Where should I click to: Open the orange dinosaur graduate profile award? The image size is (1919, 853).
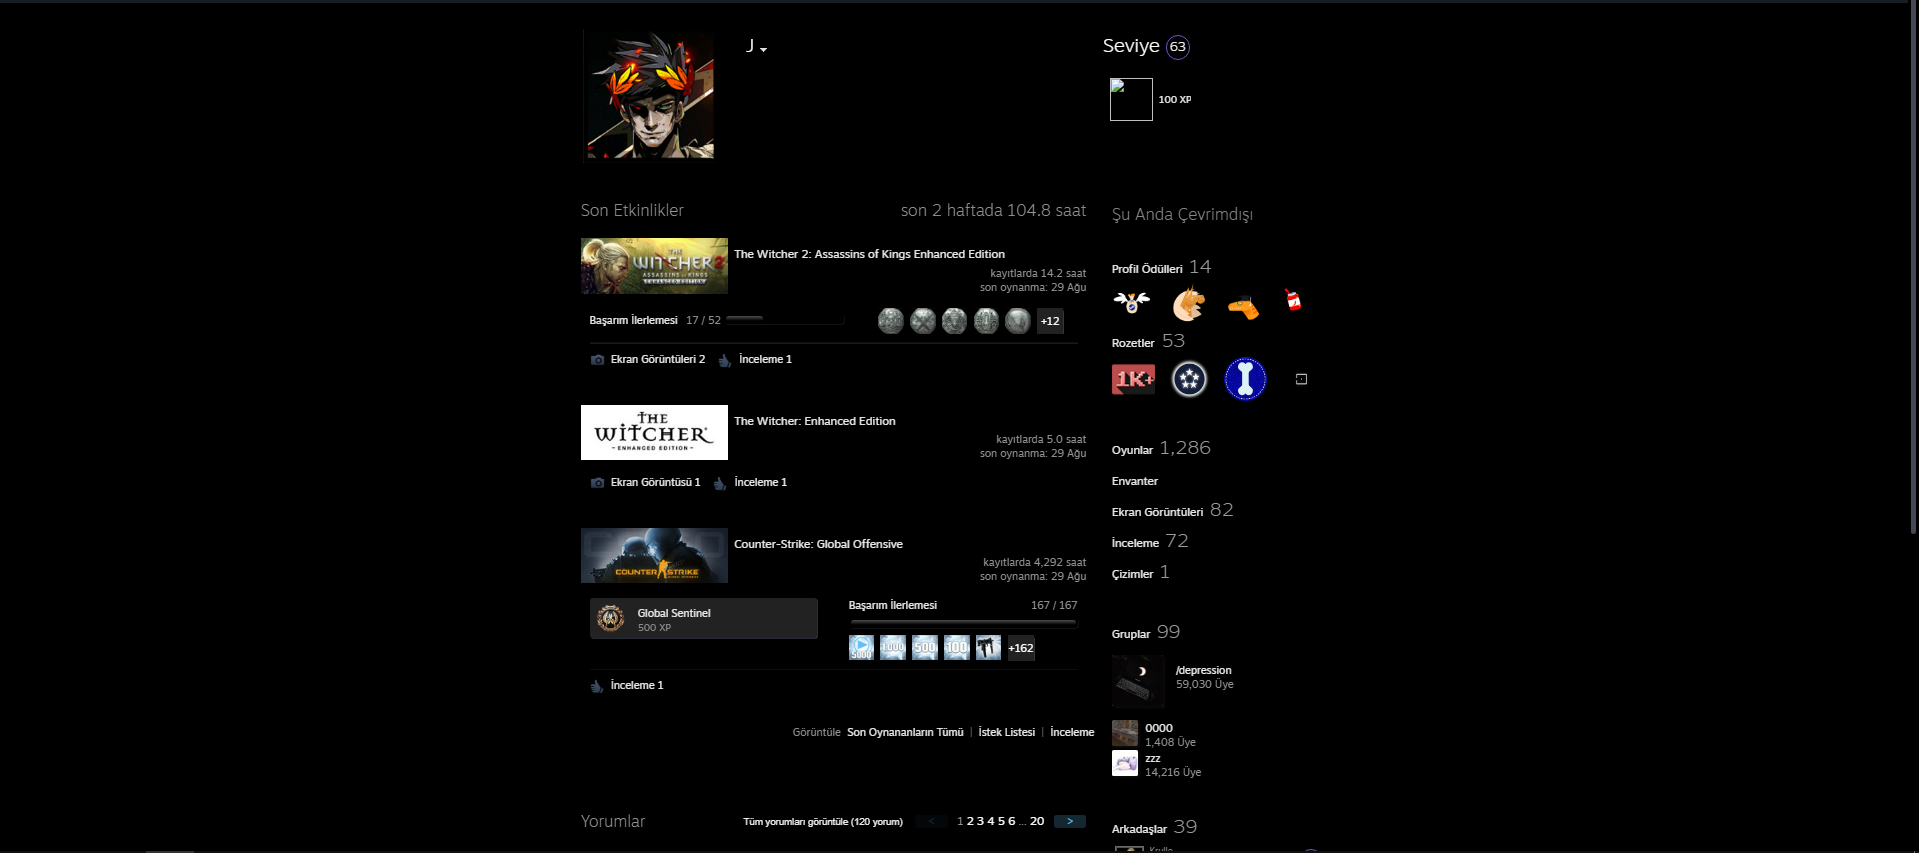pyautogui.click(x=1243, y=307)
